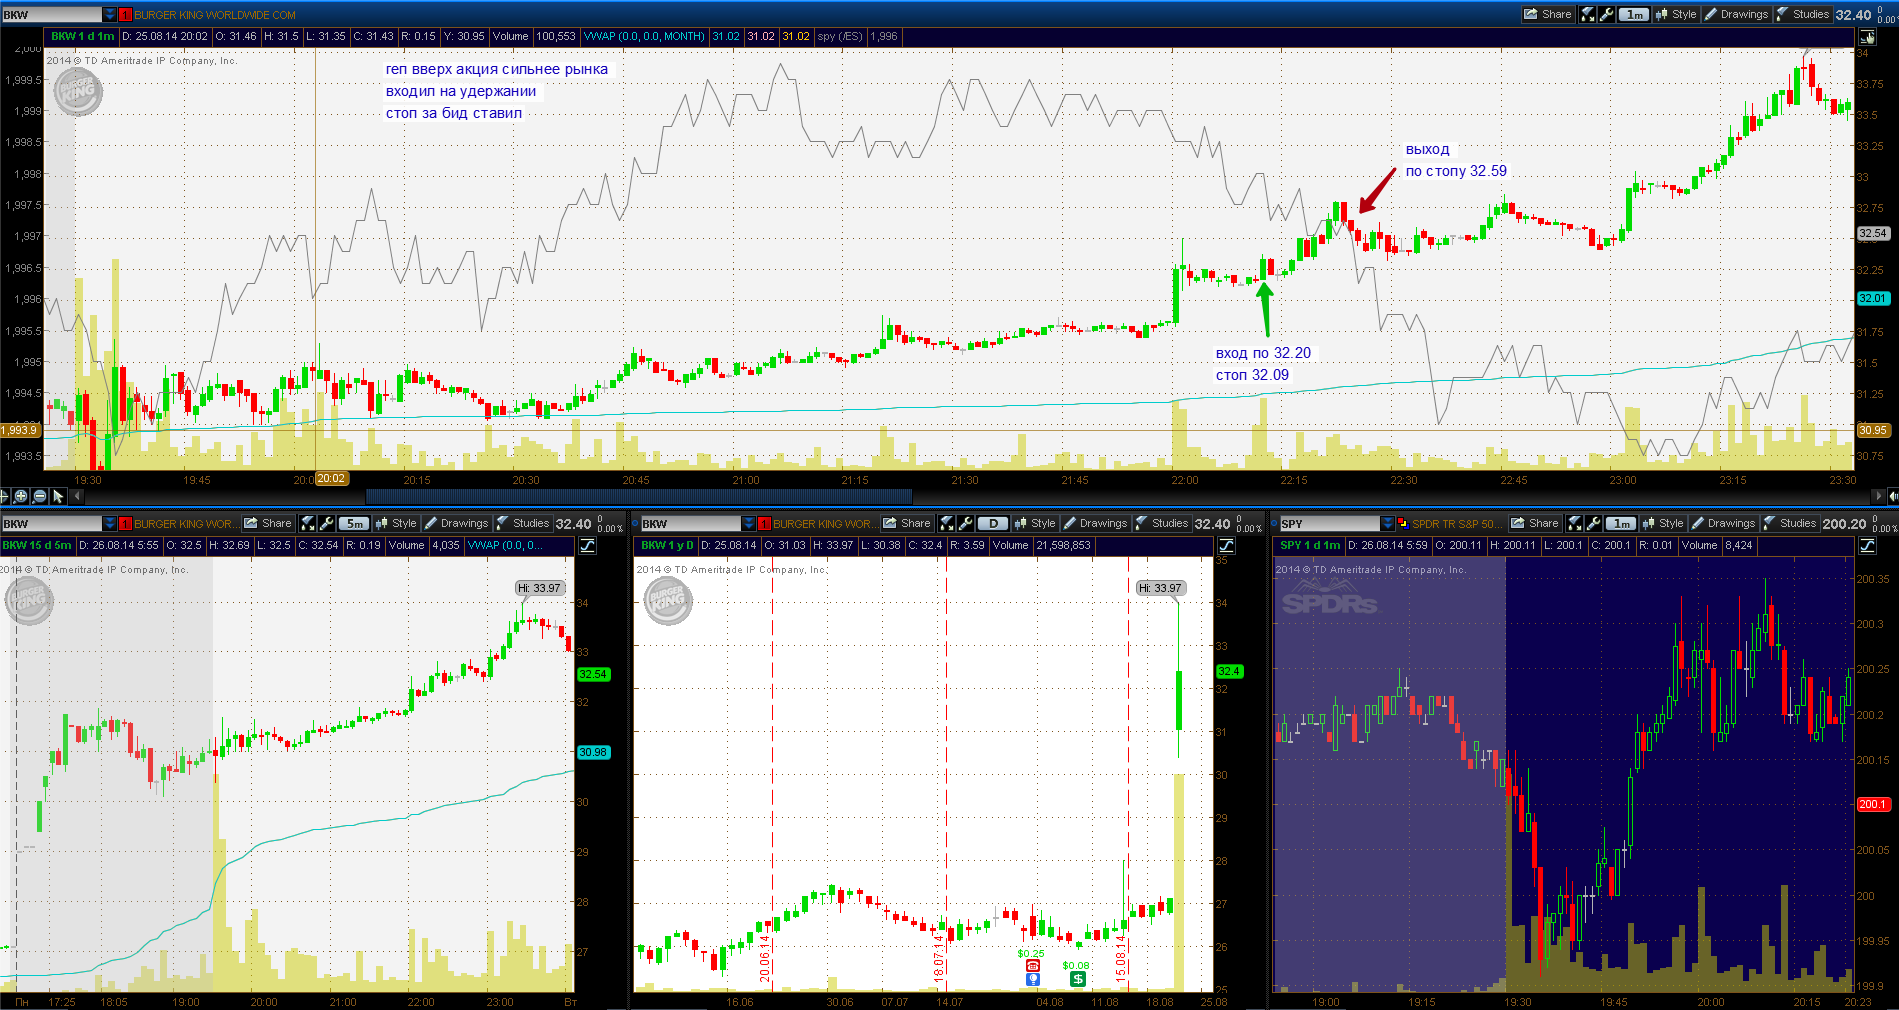1899x1010 pixels.
Task: Click the pan drawing hand icon top right
Action: [1866, 37]
